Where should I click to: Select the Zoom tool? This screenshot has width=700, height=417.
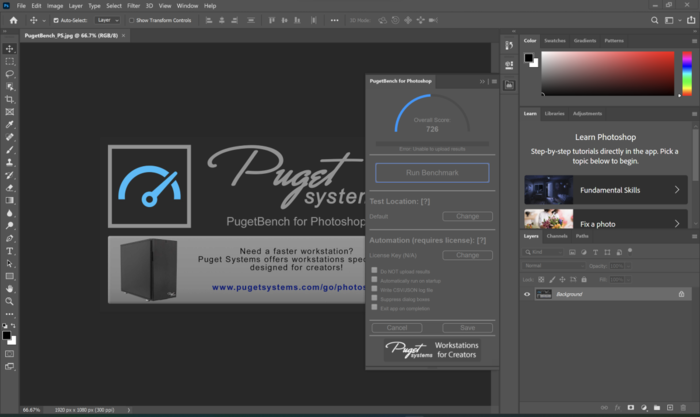pos(9,301)
